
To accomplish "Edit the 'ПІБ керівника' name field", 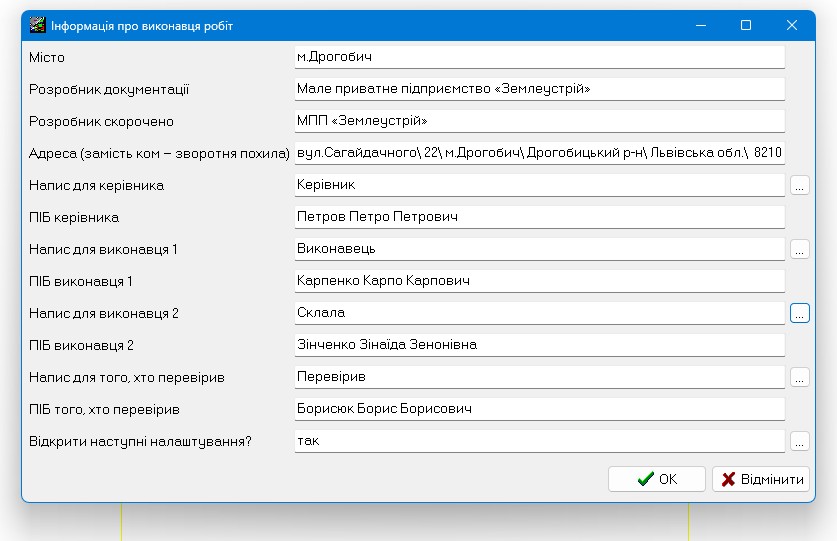I will (x=539, y=217).
